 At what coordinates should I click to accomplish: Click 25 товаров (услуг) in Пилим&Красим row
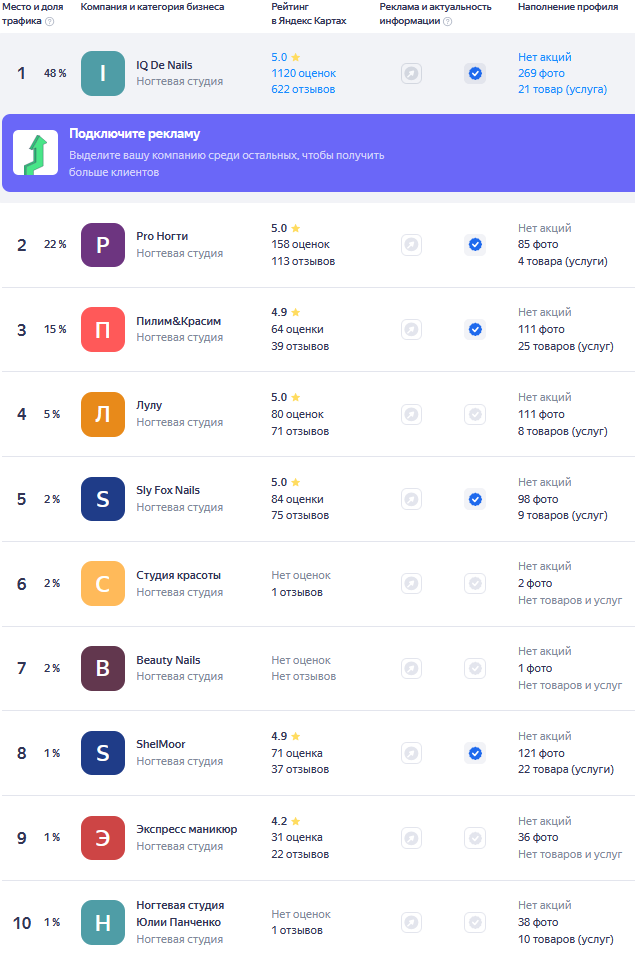coord(566,347)
